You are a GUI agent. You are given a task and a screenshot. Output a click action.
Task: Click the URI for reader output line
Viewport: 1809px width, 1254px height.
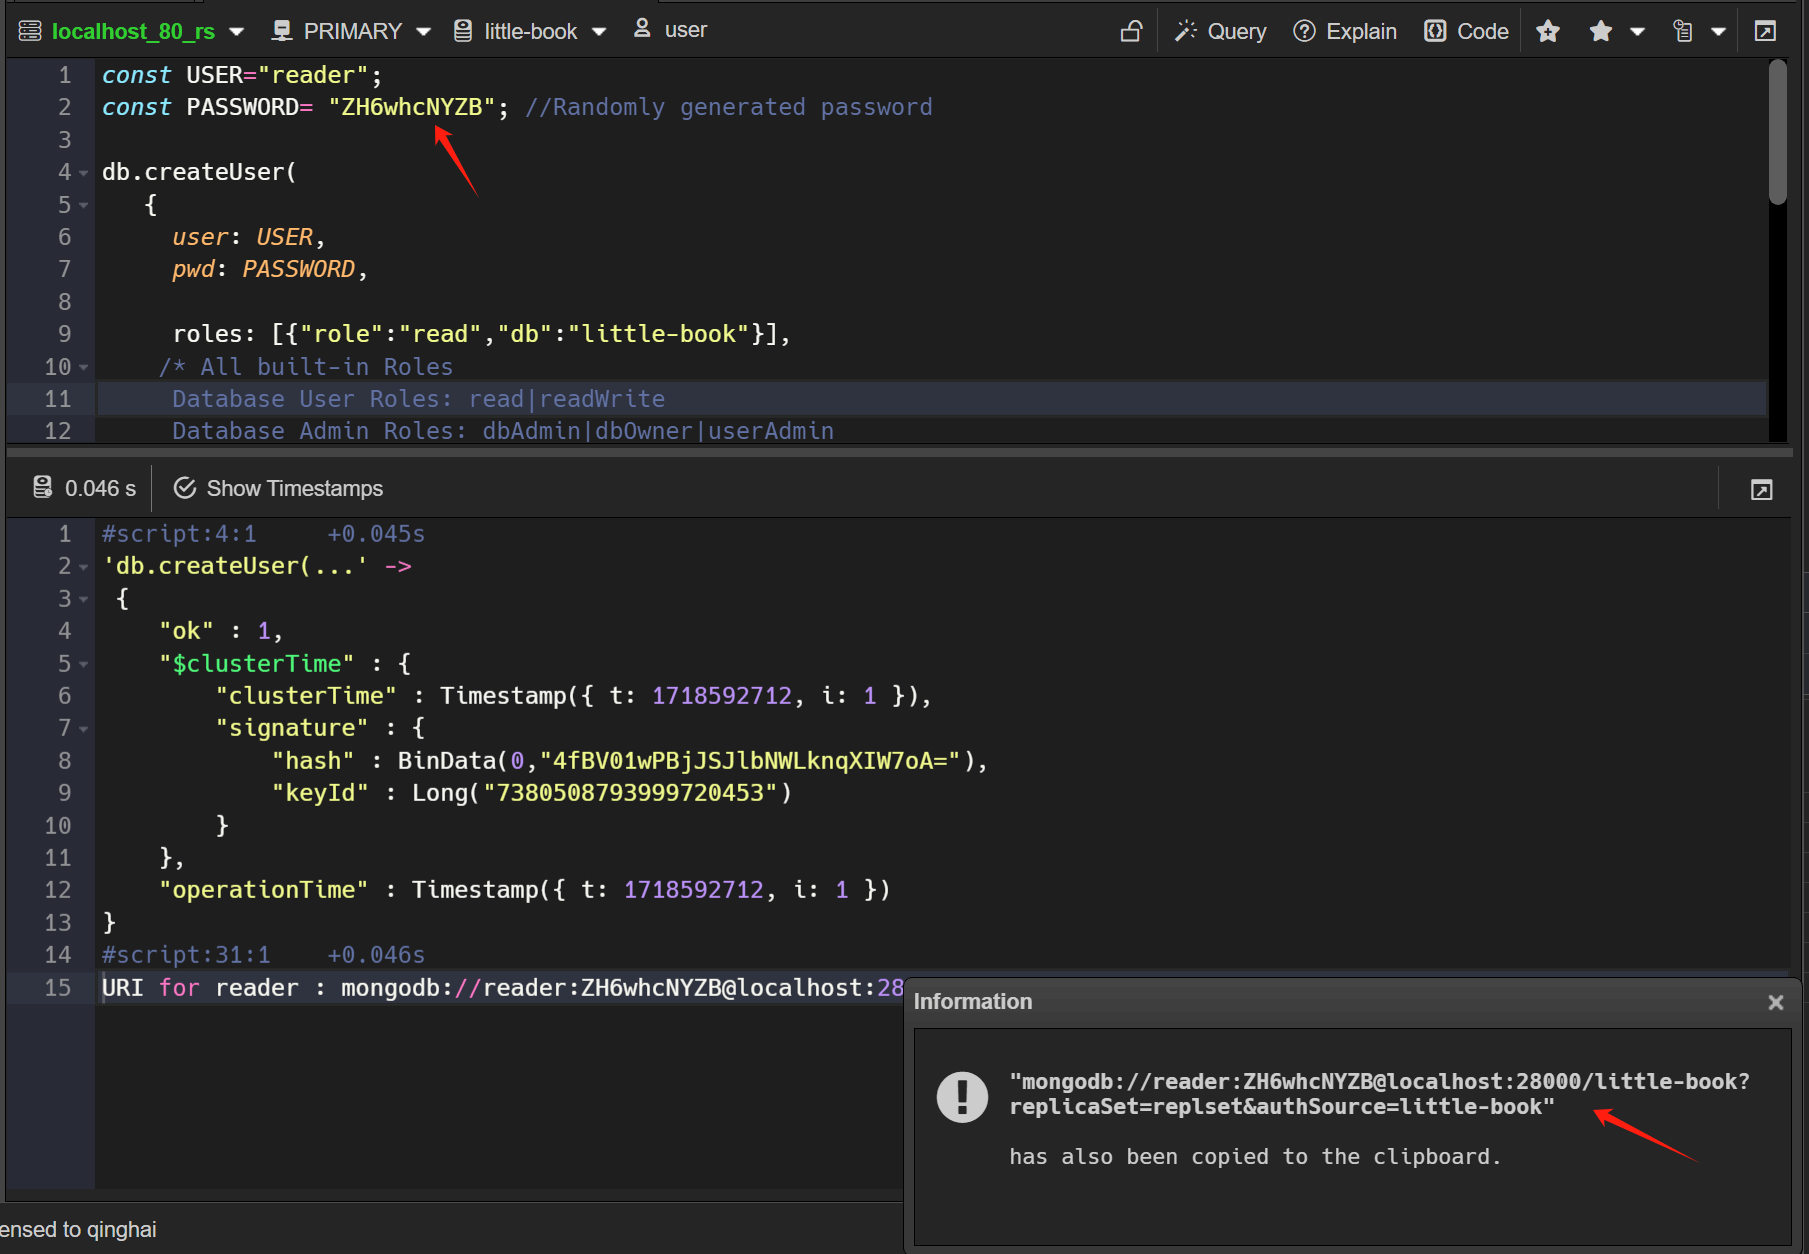pyautogui.click(x=502, y=988)
